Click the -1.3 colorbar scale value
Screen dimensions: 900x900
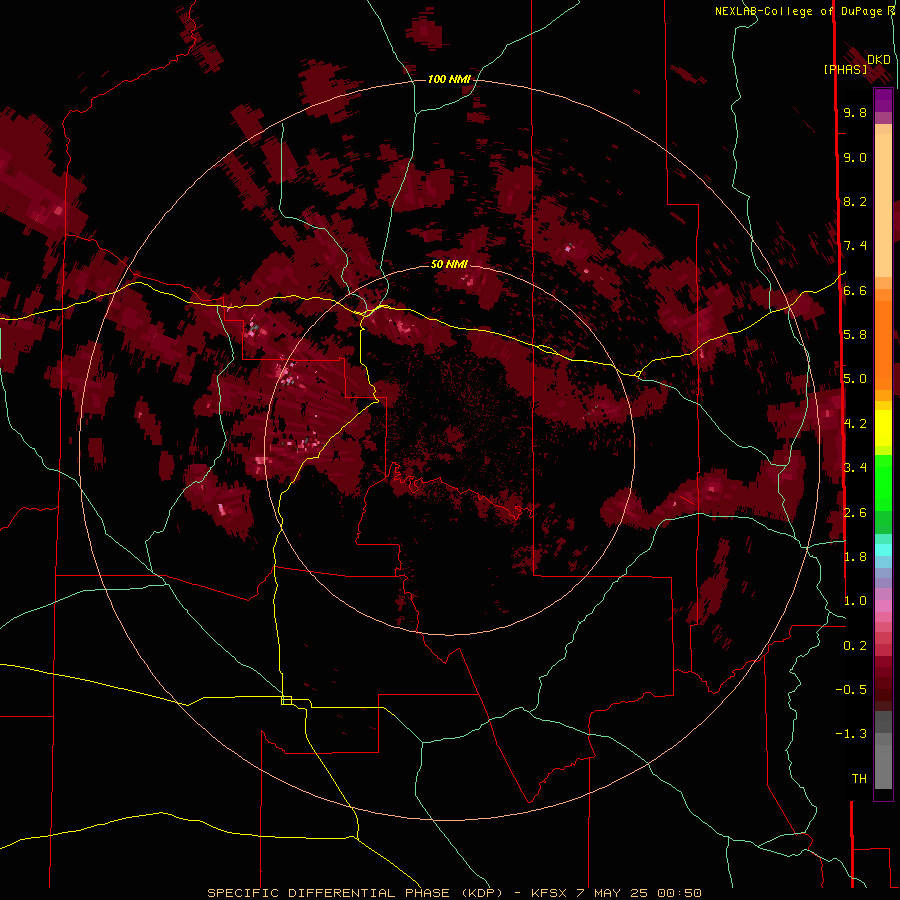point(851,734)
